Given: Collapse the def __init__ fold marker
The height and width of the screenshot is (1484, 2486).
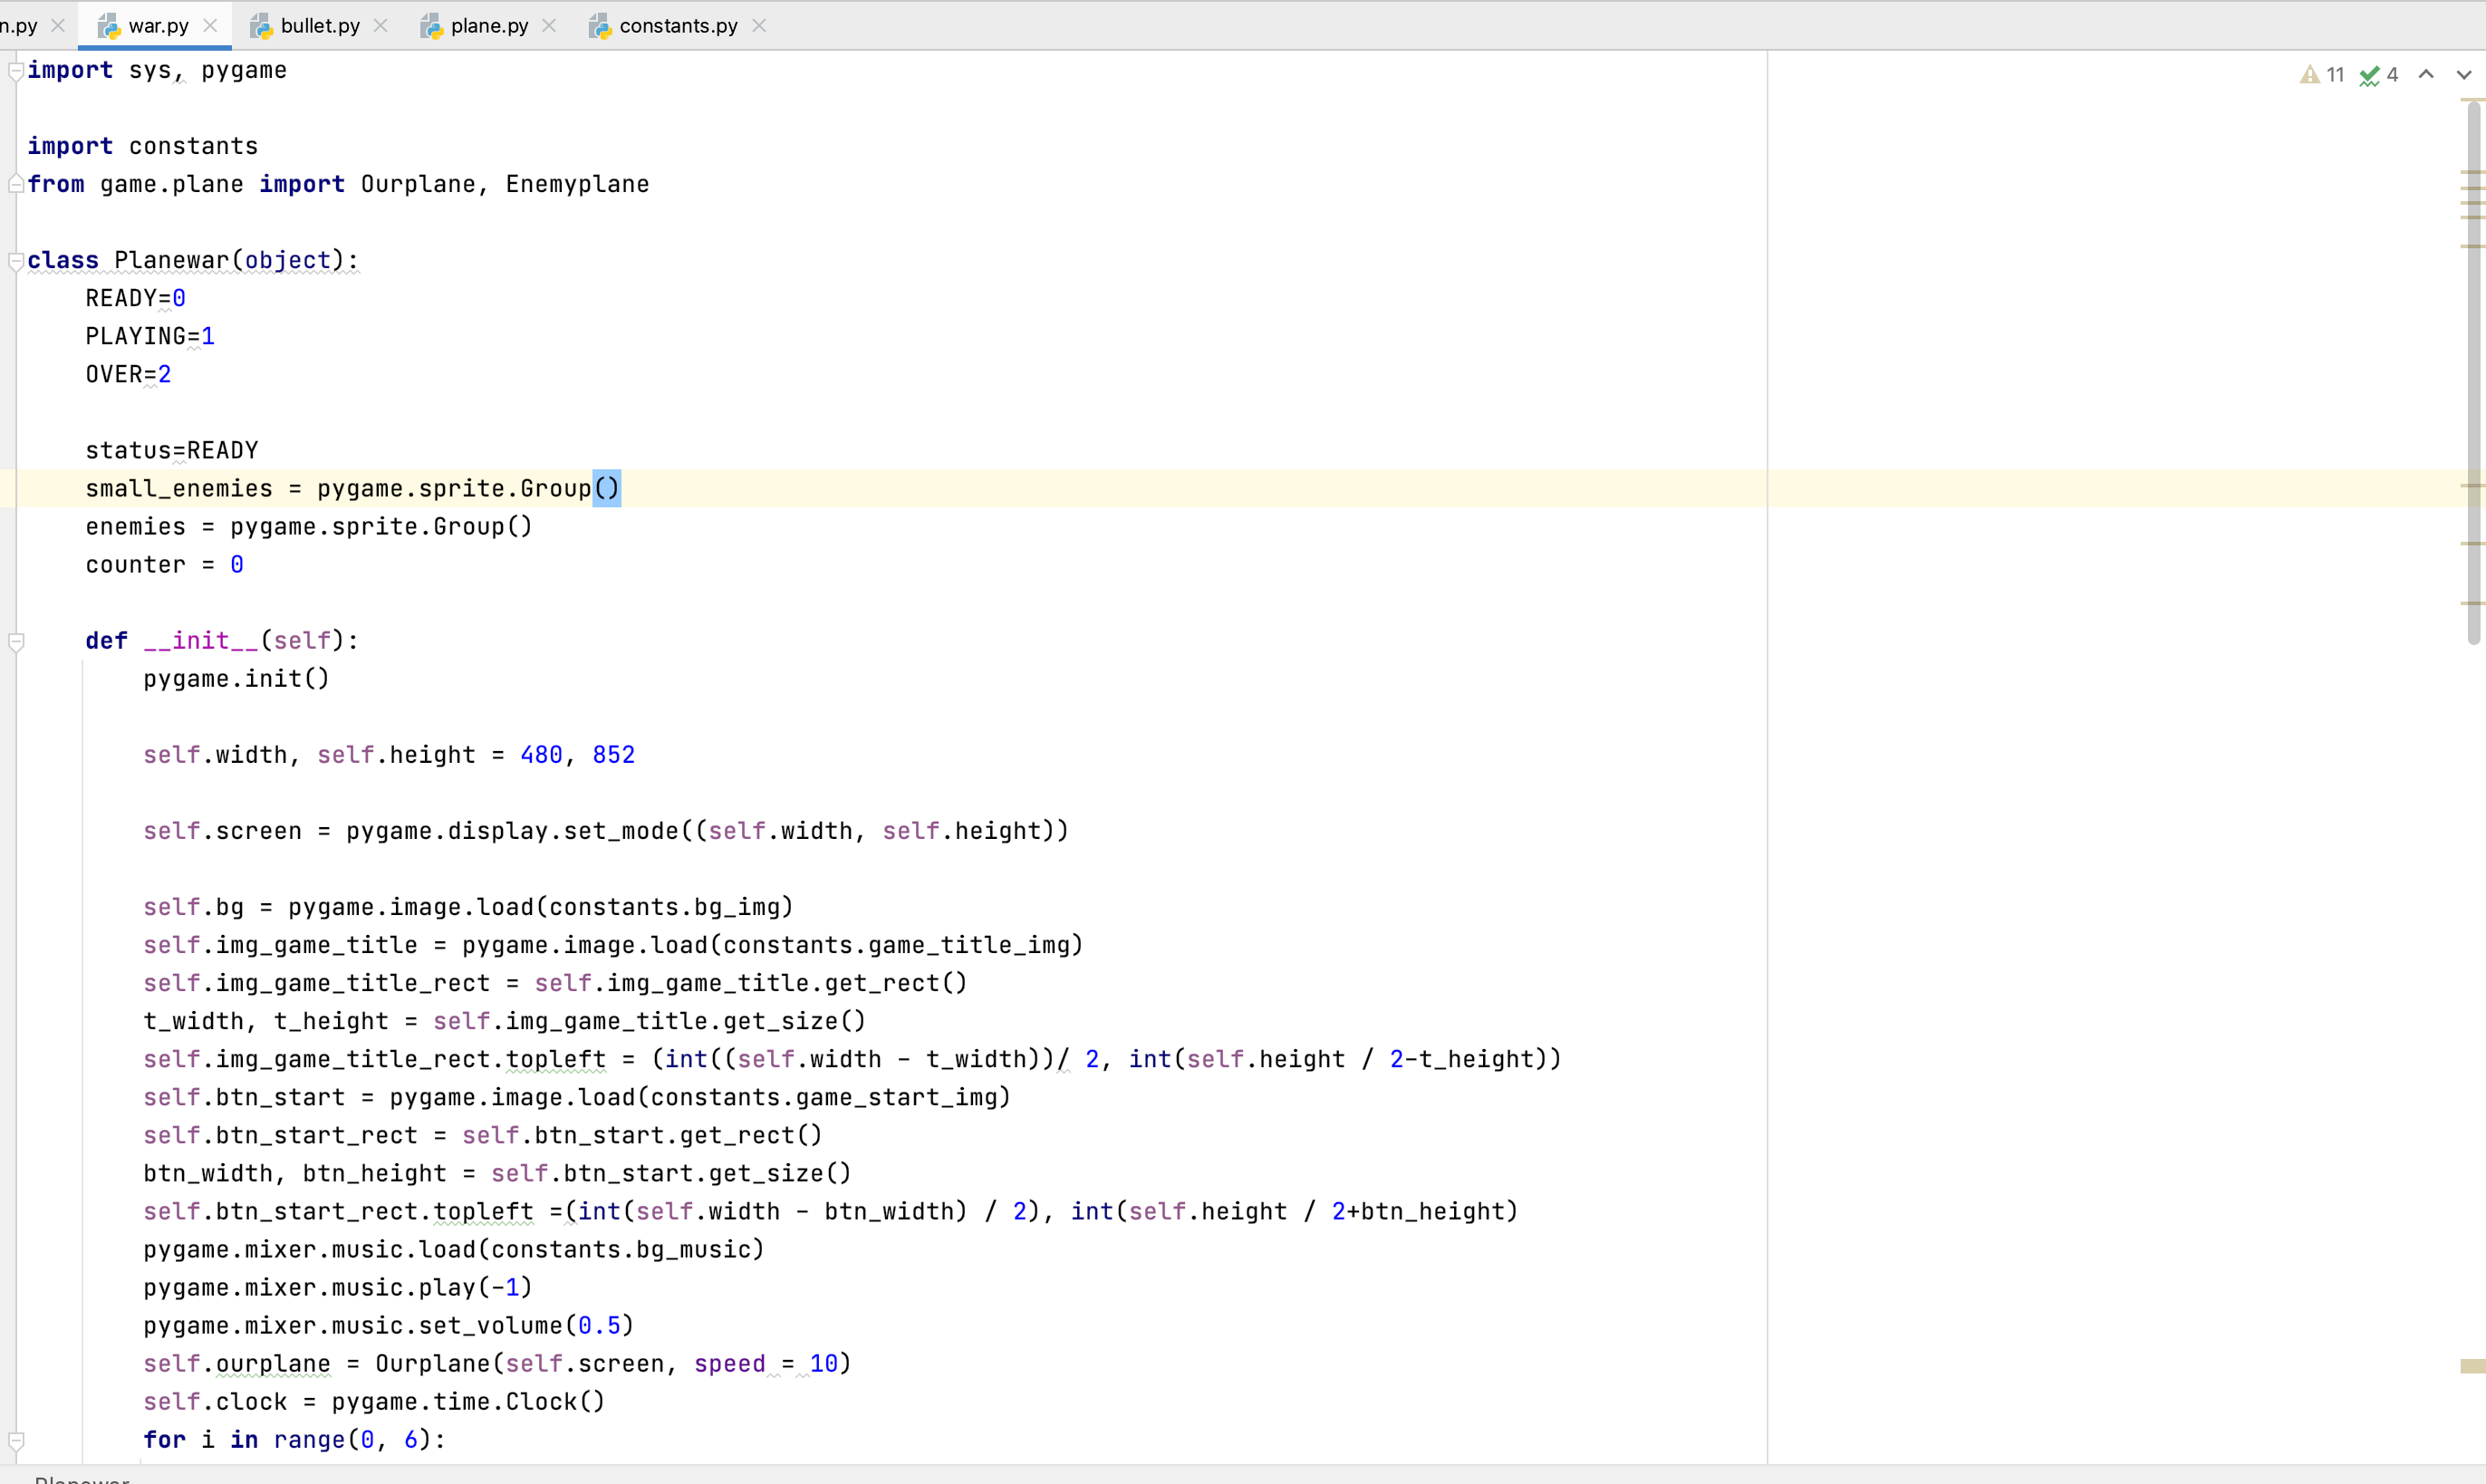Looking at the screenshot, I should click(16, 642).
